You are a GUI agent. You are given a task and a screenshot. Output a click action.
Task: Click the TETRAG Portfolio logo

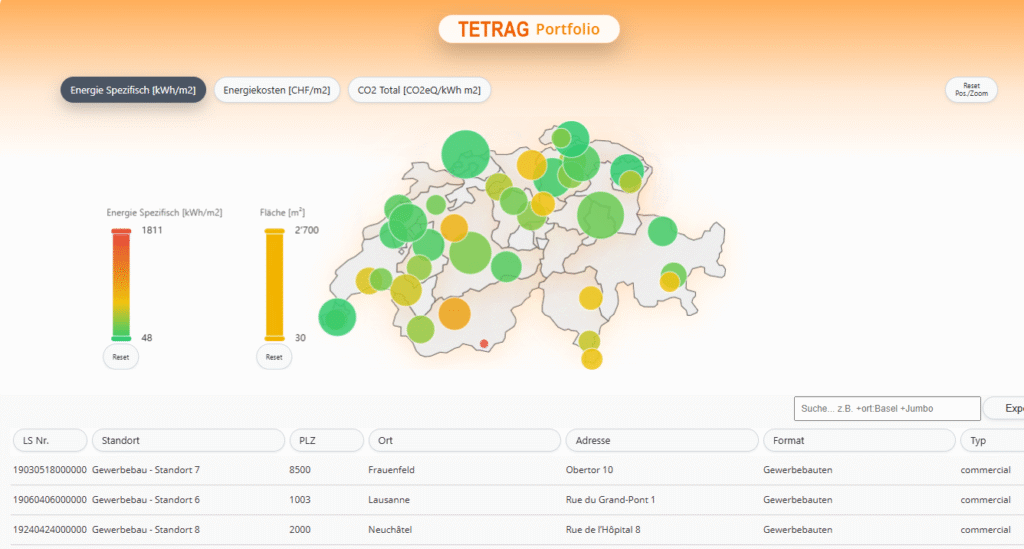click(x=528, y=29)
